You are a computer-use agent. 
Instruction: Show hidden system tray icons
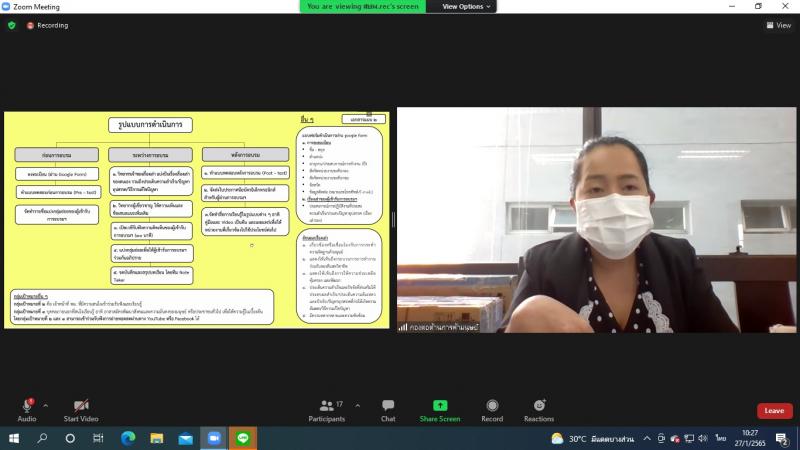pos(647,438)
